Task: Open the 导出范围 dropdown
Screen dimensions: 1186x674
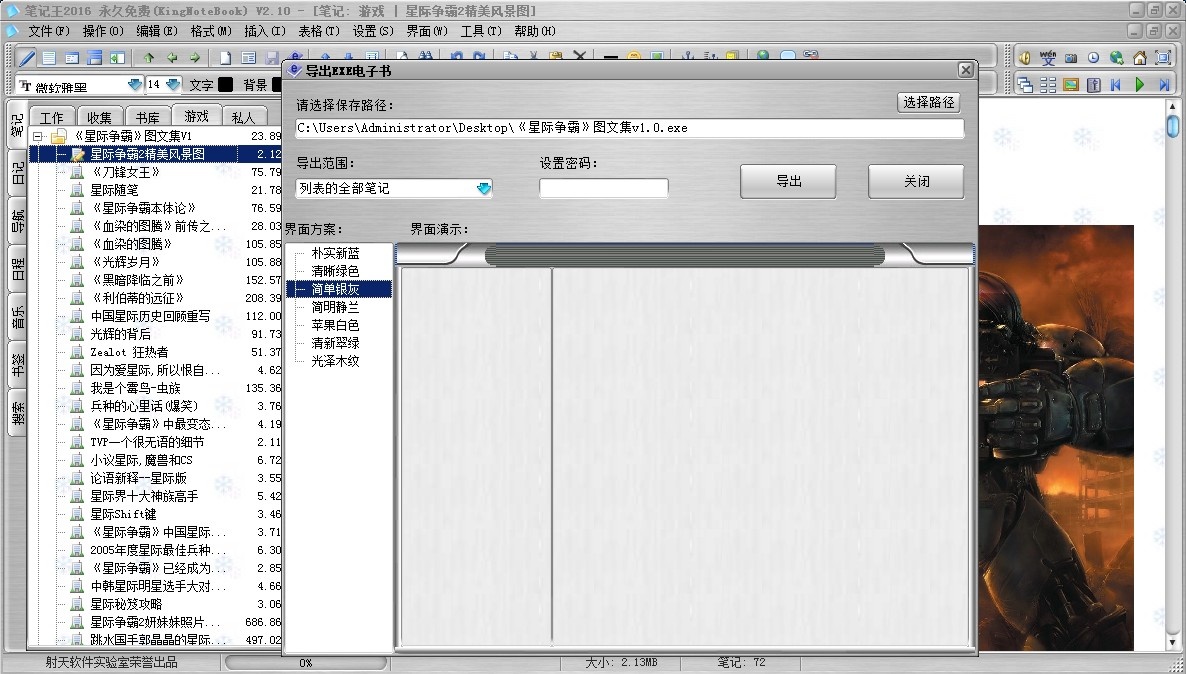Action: click(x=484, y=188)
